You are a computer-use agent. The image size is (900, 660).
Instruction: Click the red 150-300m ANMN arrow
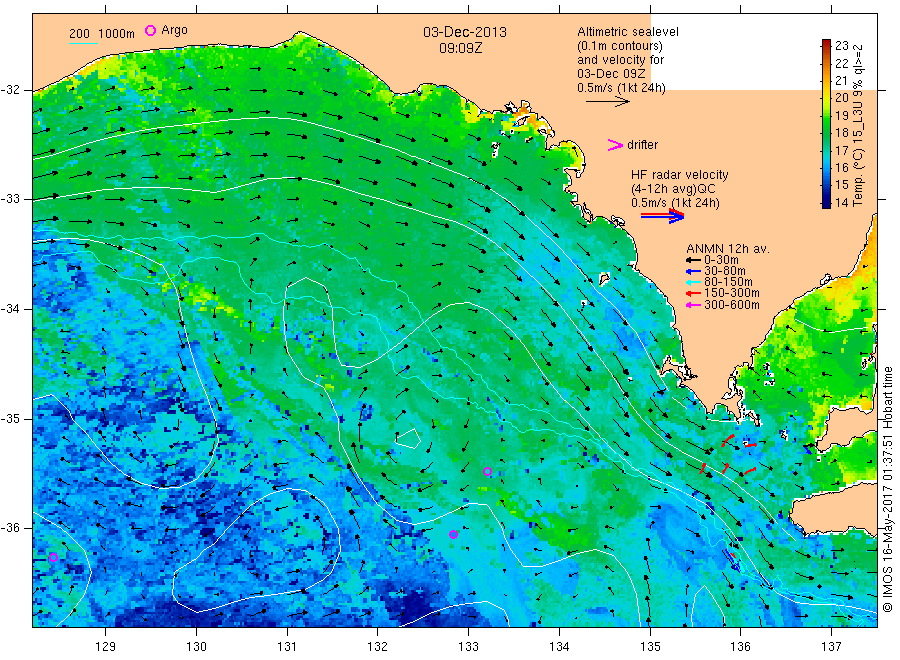click(x=693, y=293)
